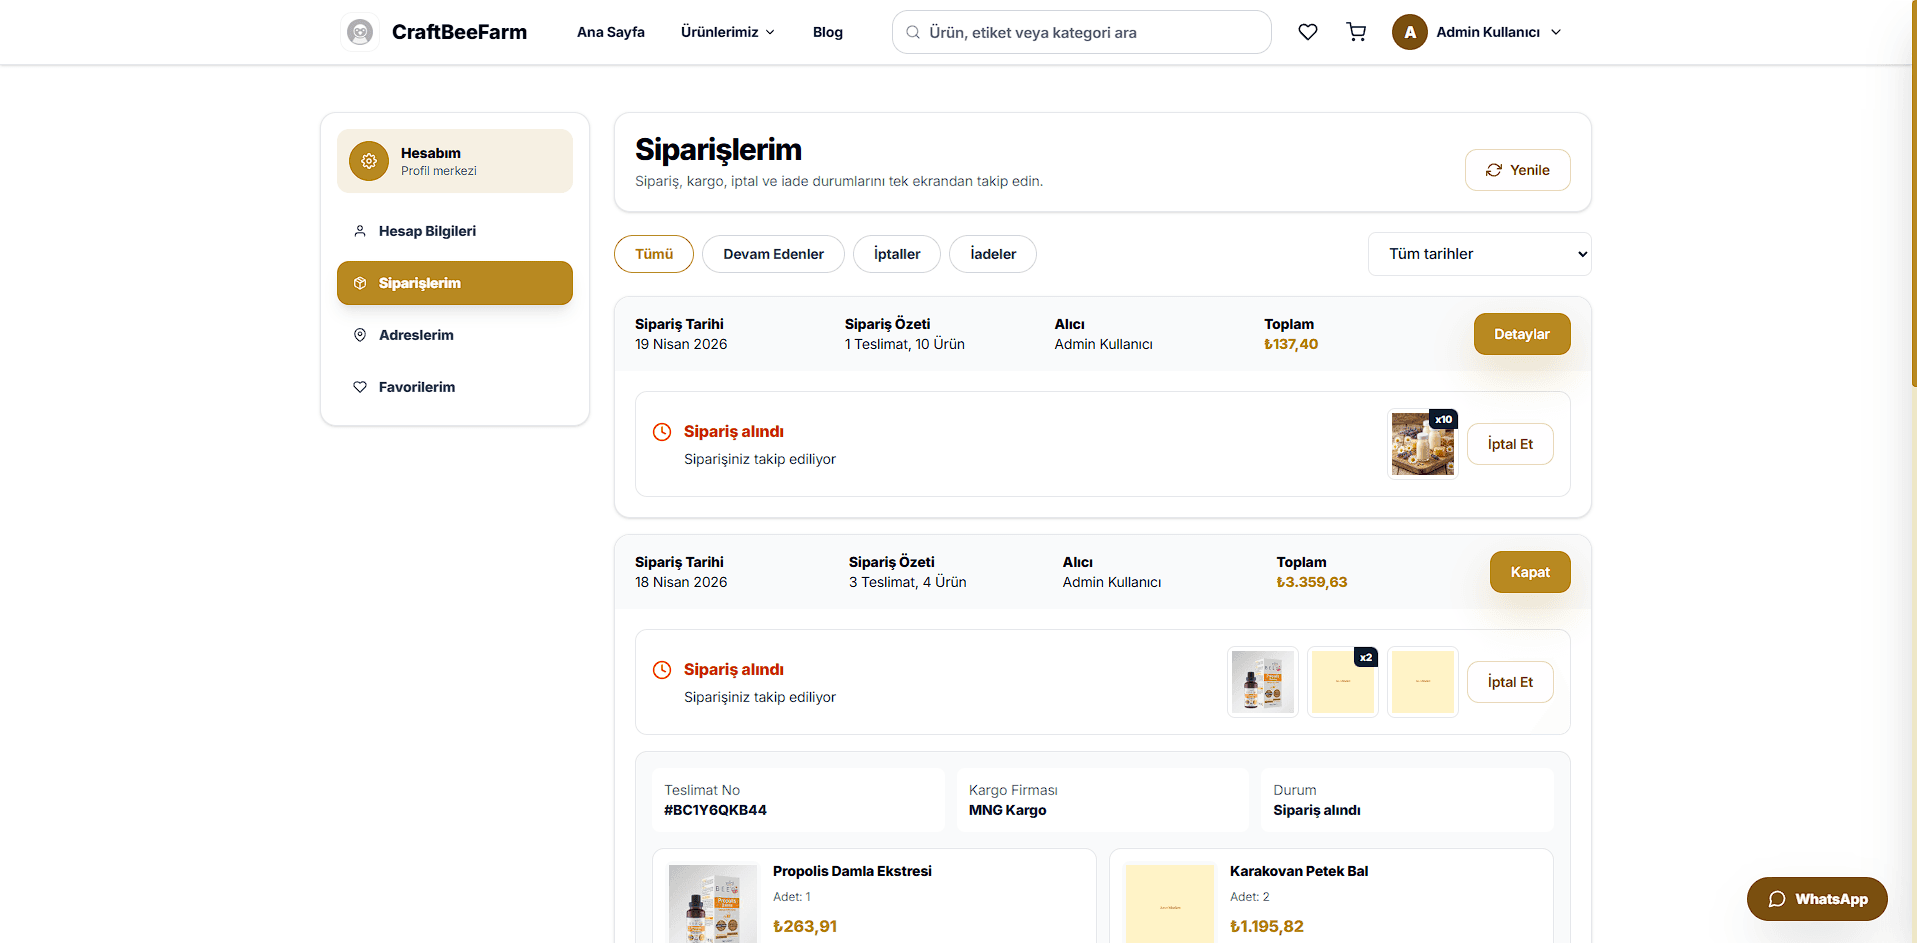Click the x10 product thumbnail
Viewport: 1917px width, 943px height.
[1422, 444]
